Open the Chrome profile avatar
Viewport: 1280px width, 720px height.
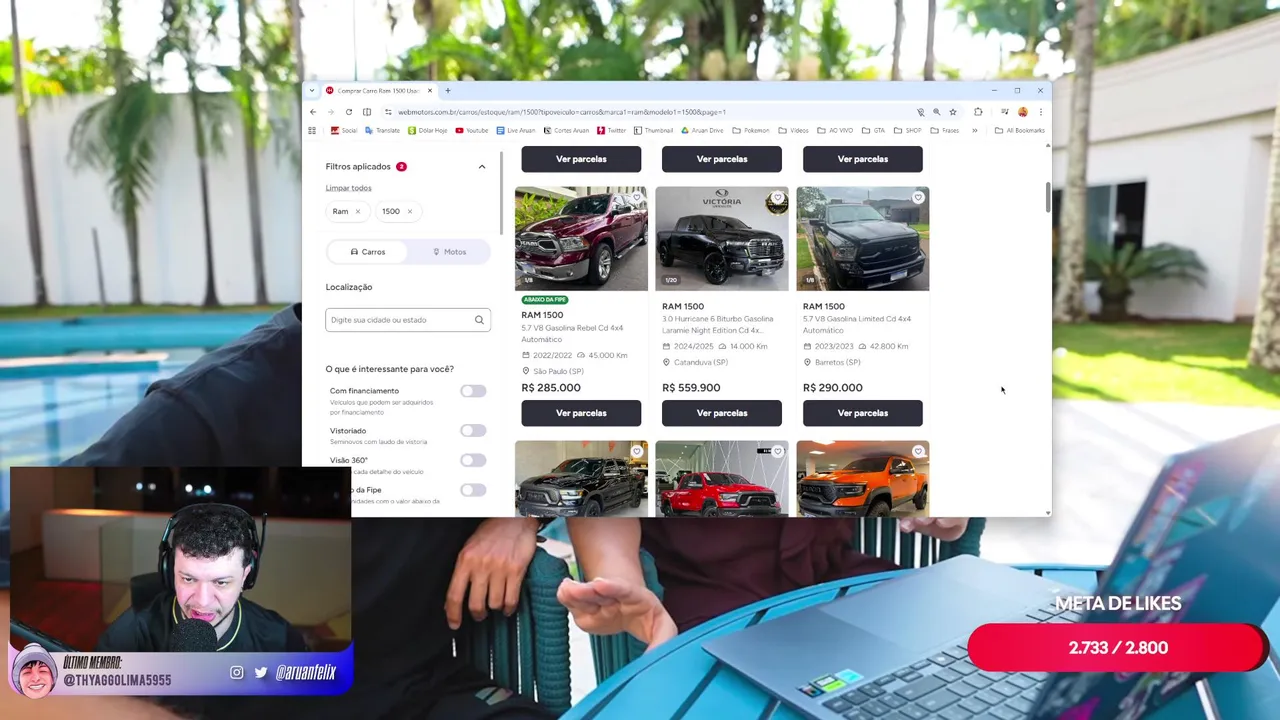[x=1022, y=112]
